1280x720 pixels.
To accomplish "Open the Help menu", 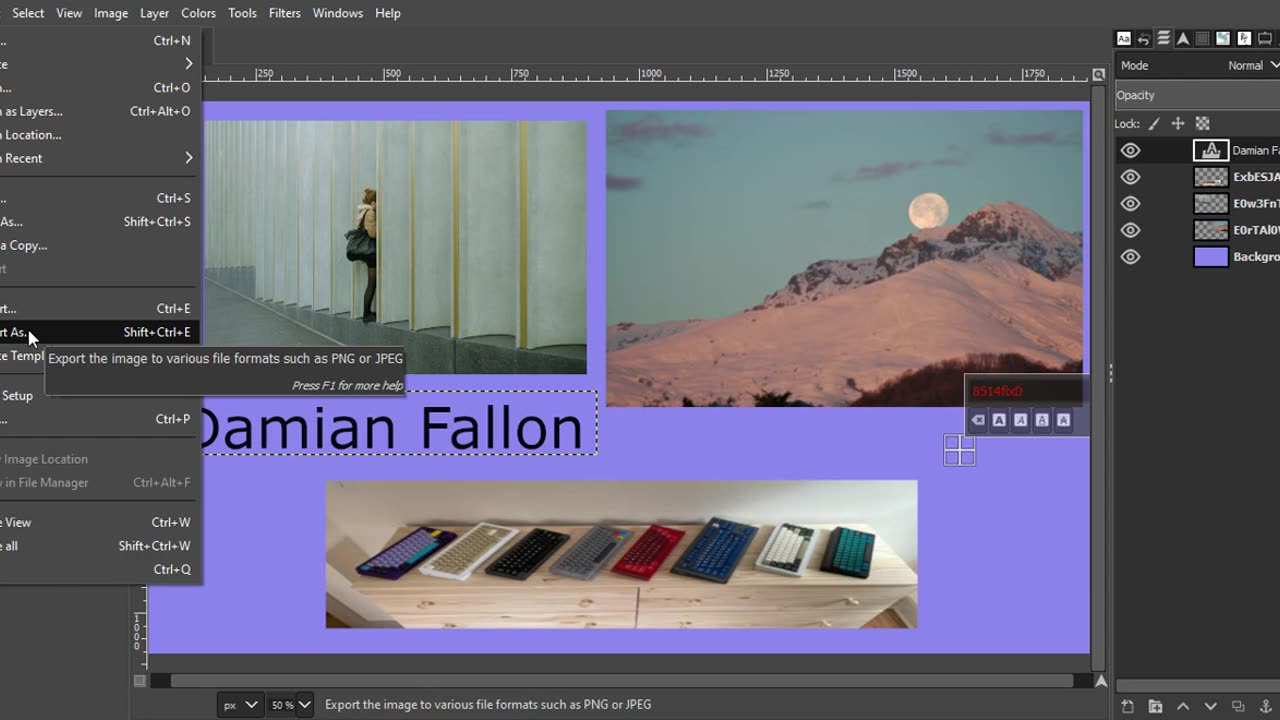I will [388, 13].
